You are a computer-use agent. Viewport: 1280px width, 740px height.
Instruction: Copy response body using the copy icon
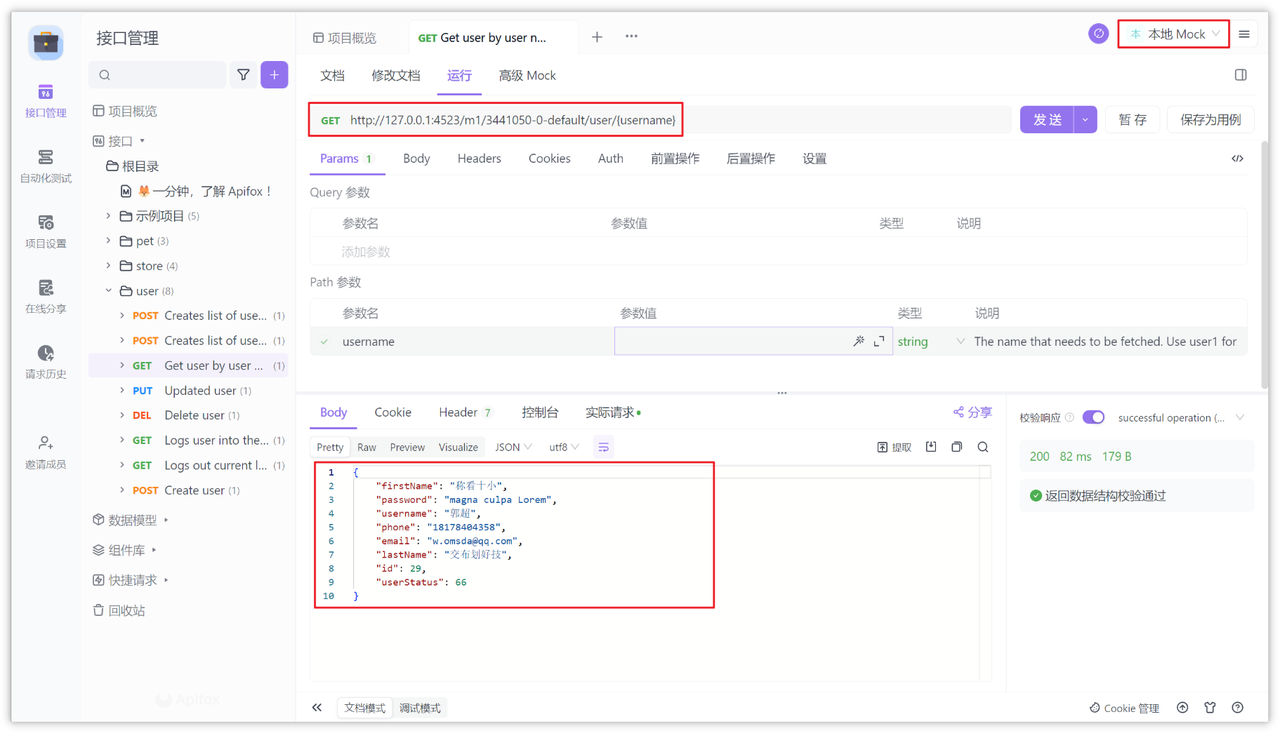click(x=956, y=446)
